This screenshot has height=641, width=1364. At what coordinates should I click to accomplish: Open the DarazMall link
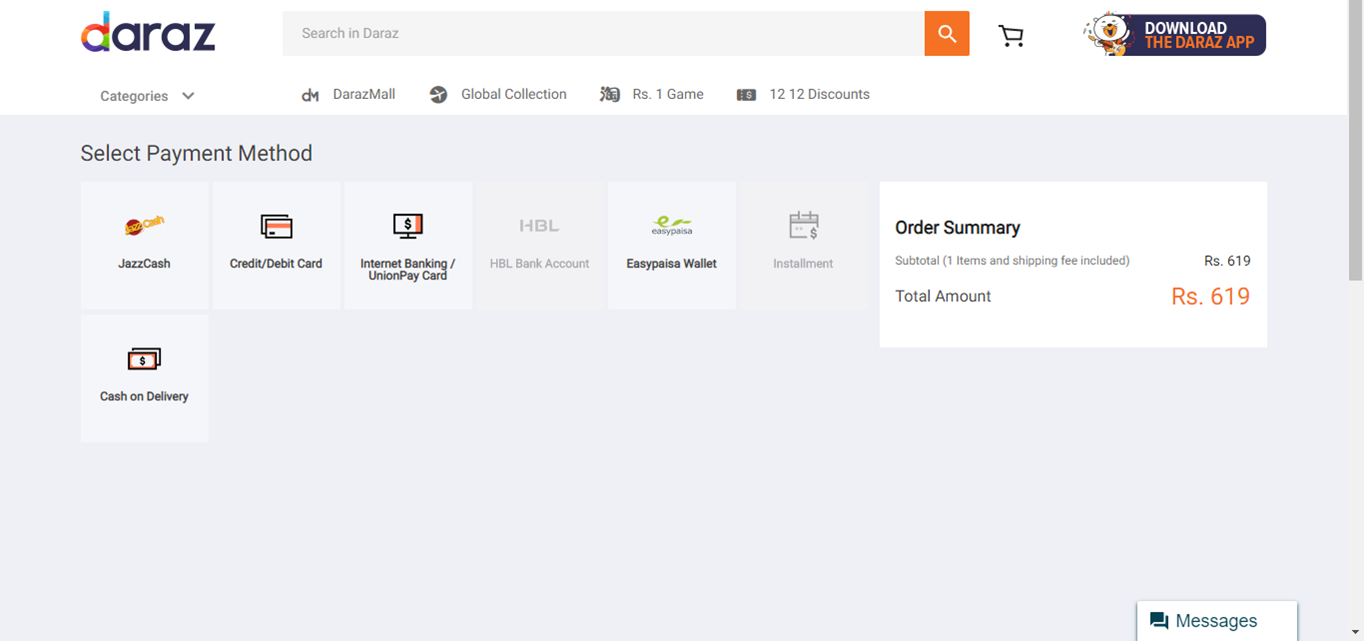click(364, 94)
